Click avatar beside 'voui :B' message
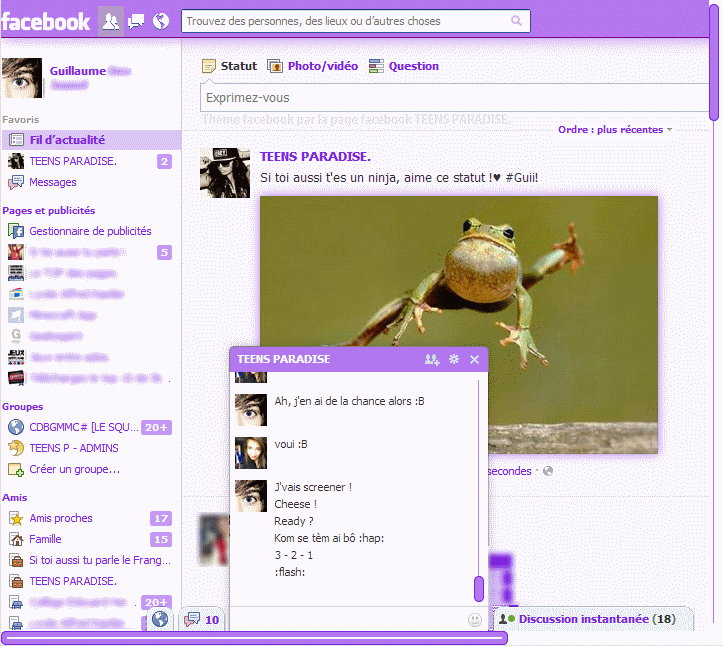Image resolution: width=723 pixels, height=646 pixels. (x=251, y=453)
